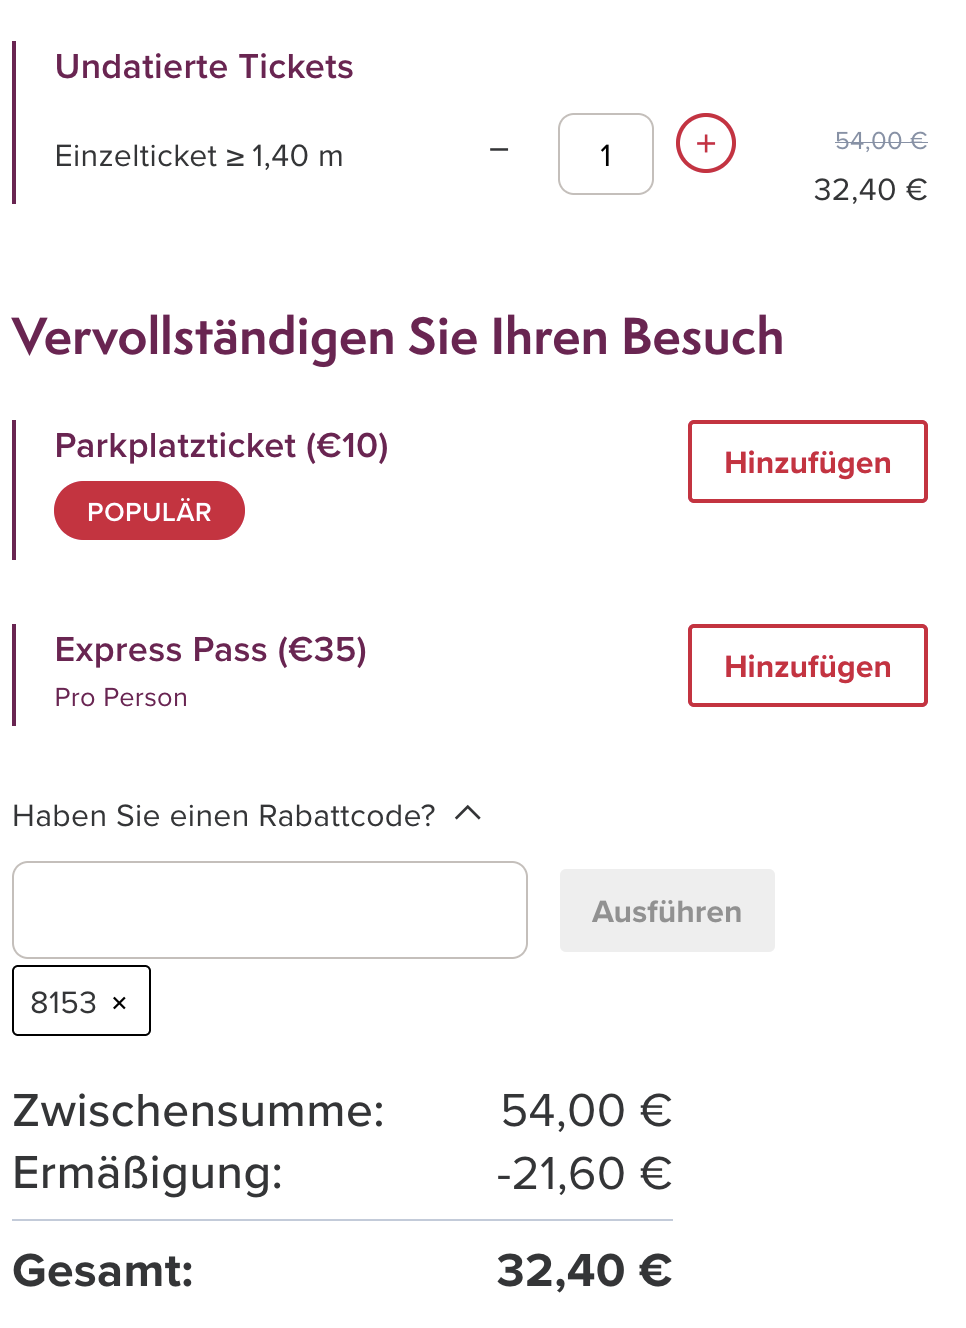Screen dimensions: 966x1328
Task: Click the Undatierte Tickets heading
Action: (204, 67)
